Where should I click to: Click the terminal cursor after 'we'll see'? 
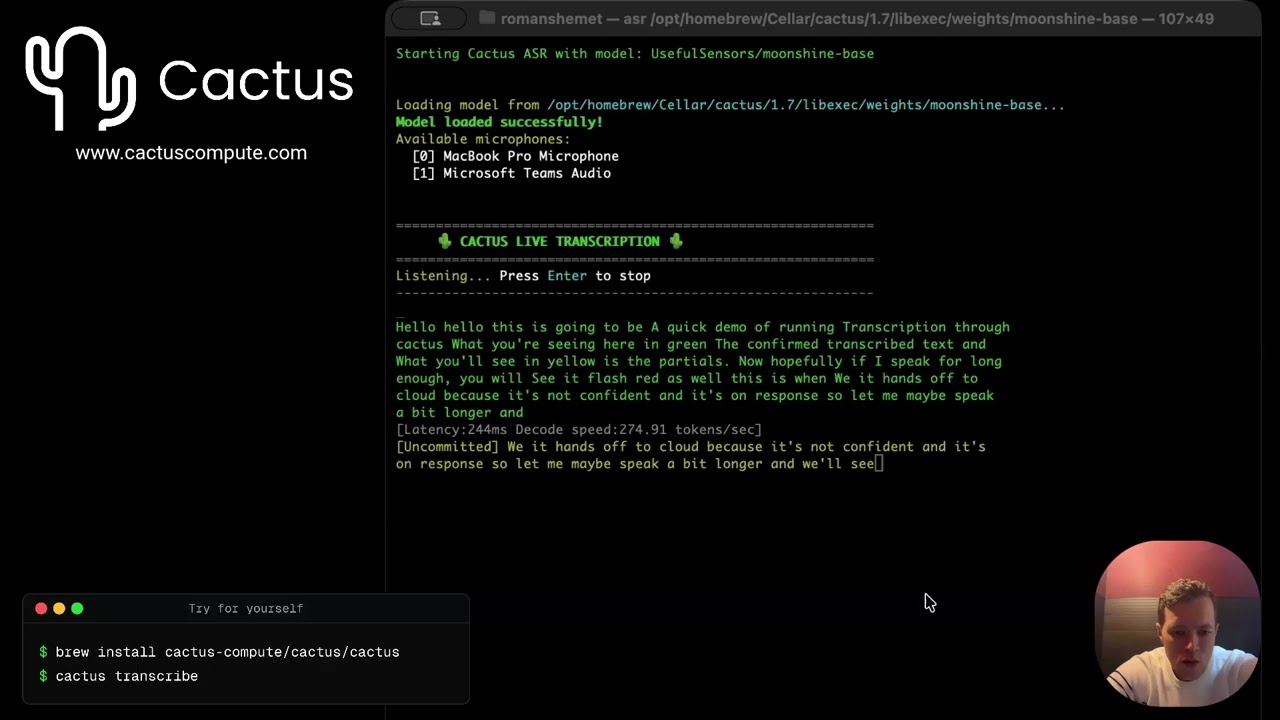[879, 463]
